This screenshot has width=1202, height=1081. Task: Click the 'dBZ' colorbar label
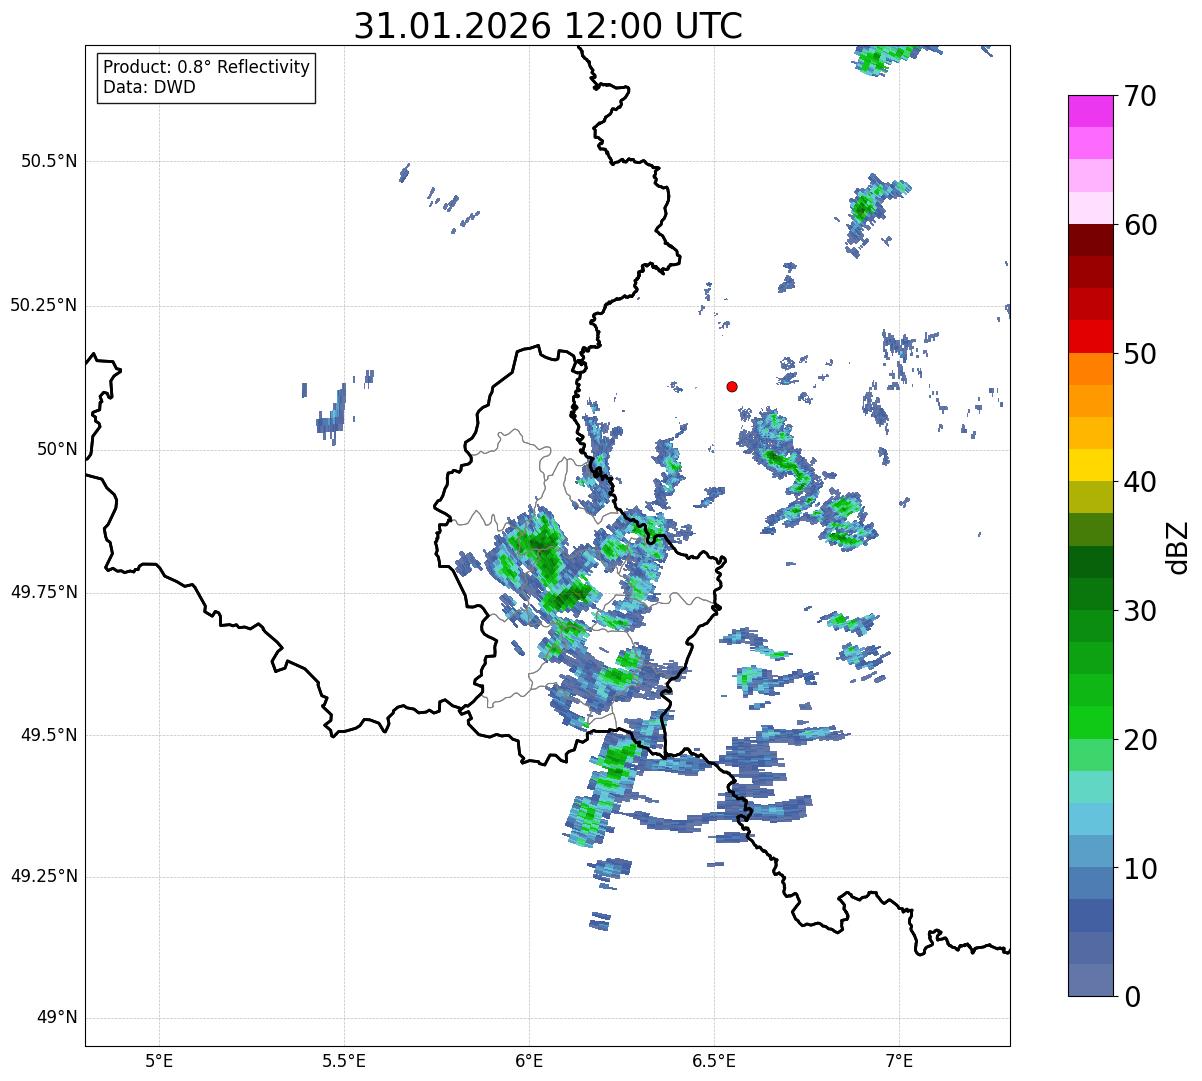coord(1177,546)
